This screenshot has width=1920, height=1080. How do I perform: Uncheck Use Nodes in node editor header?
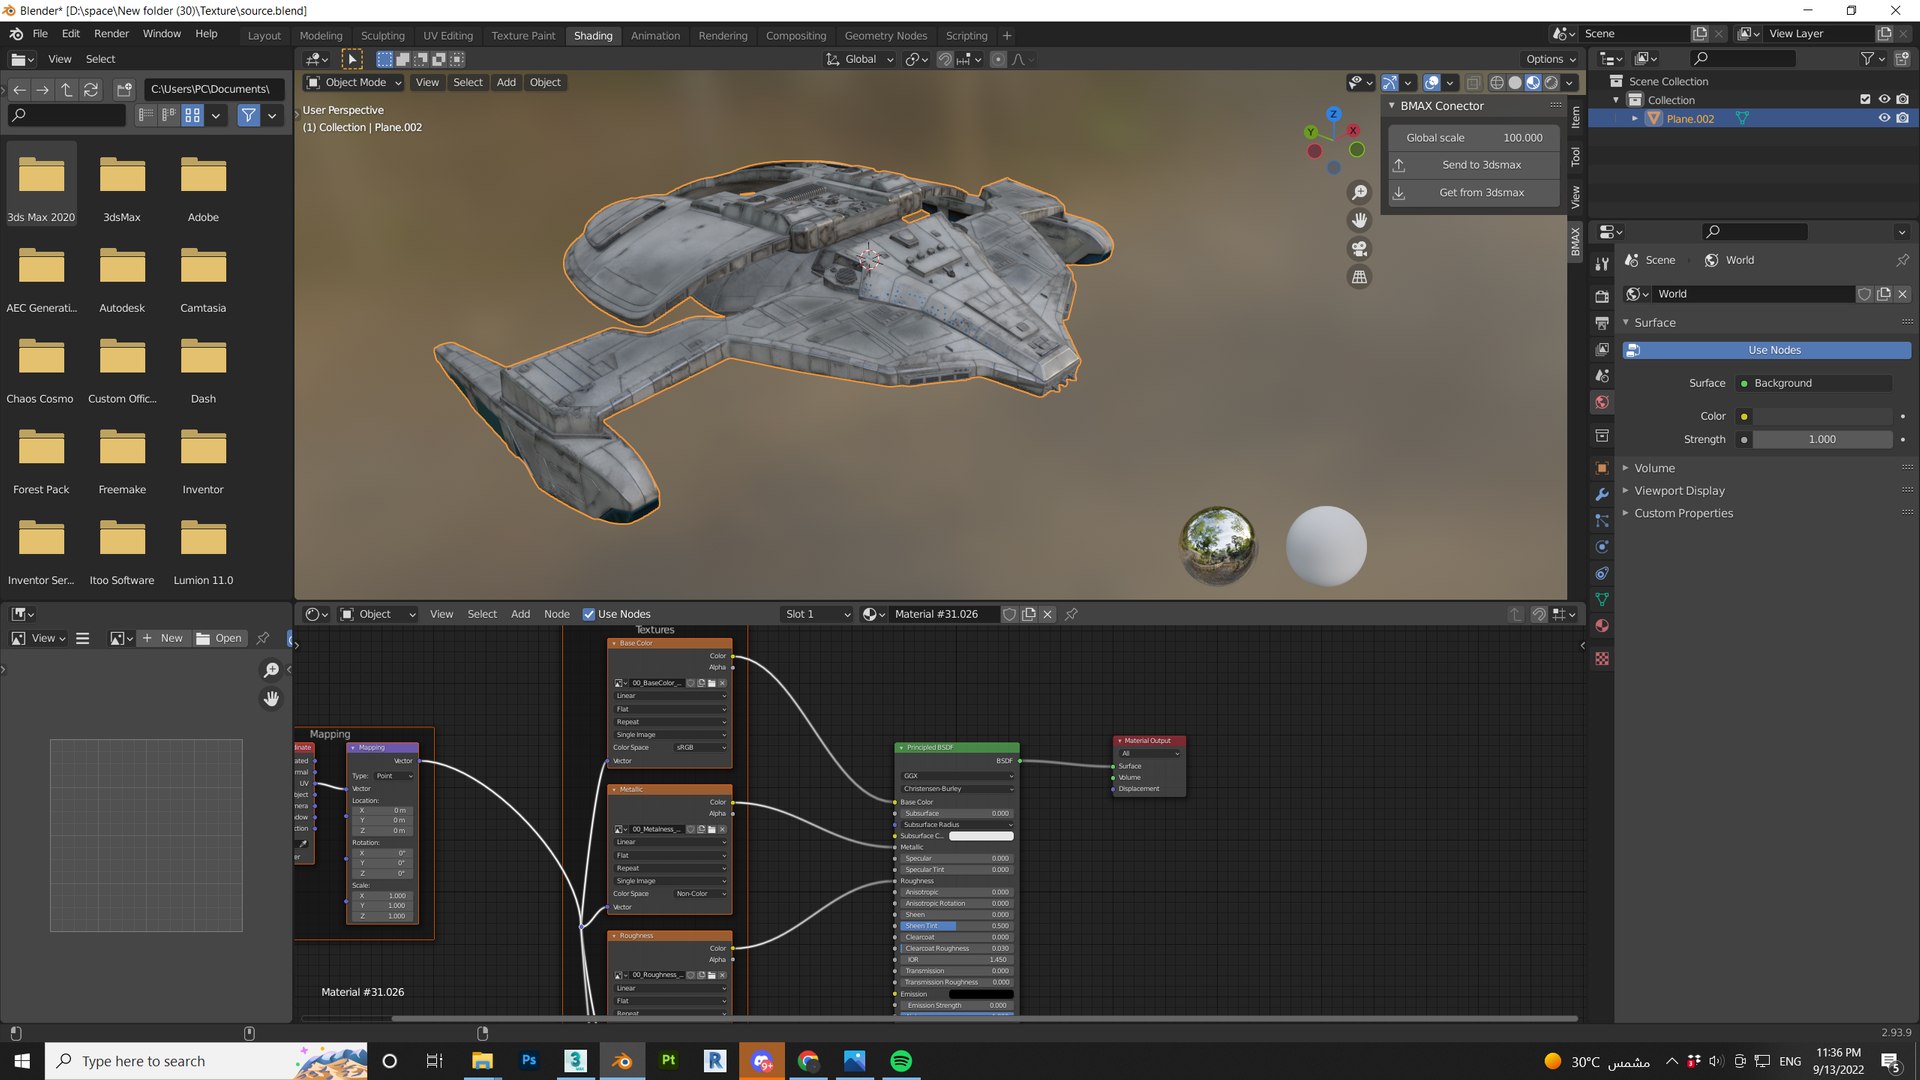click(x=589, y=614)
